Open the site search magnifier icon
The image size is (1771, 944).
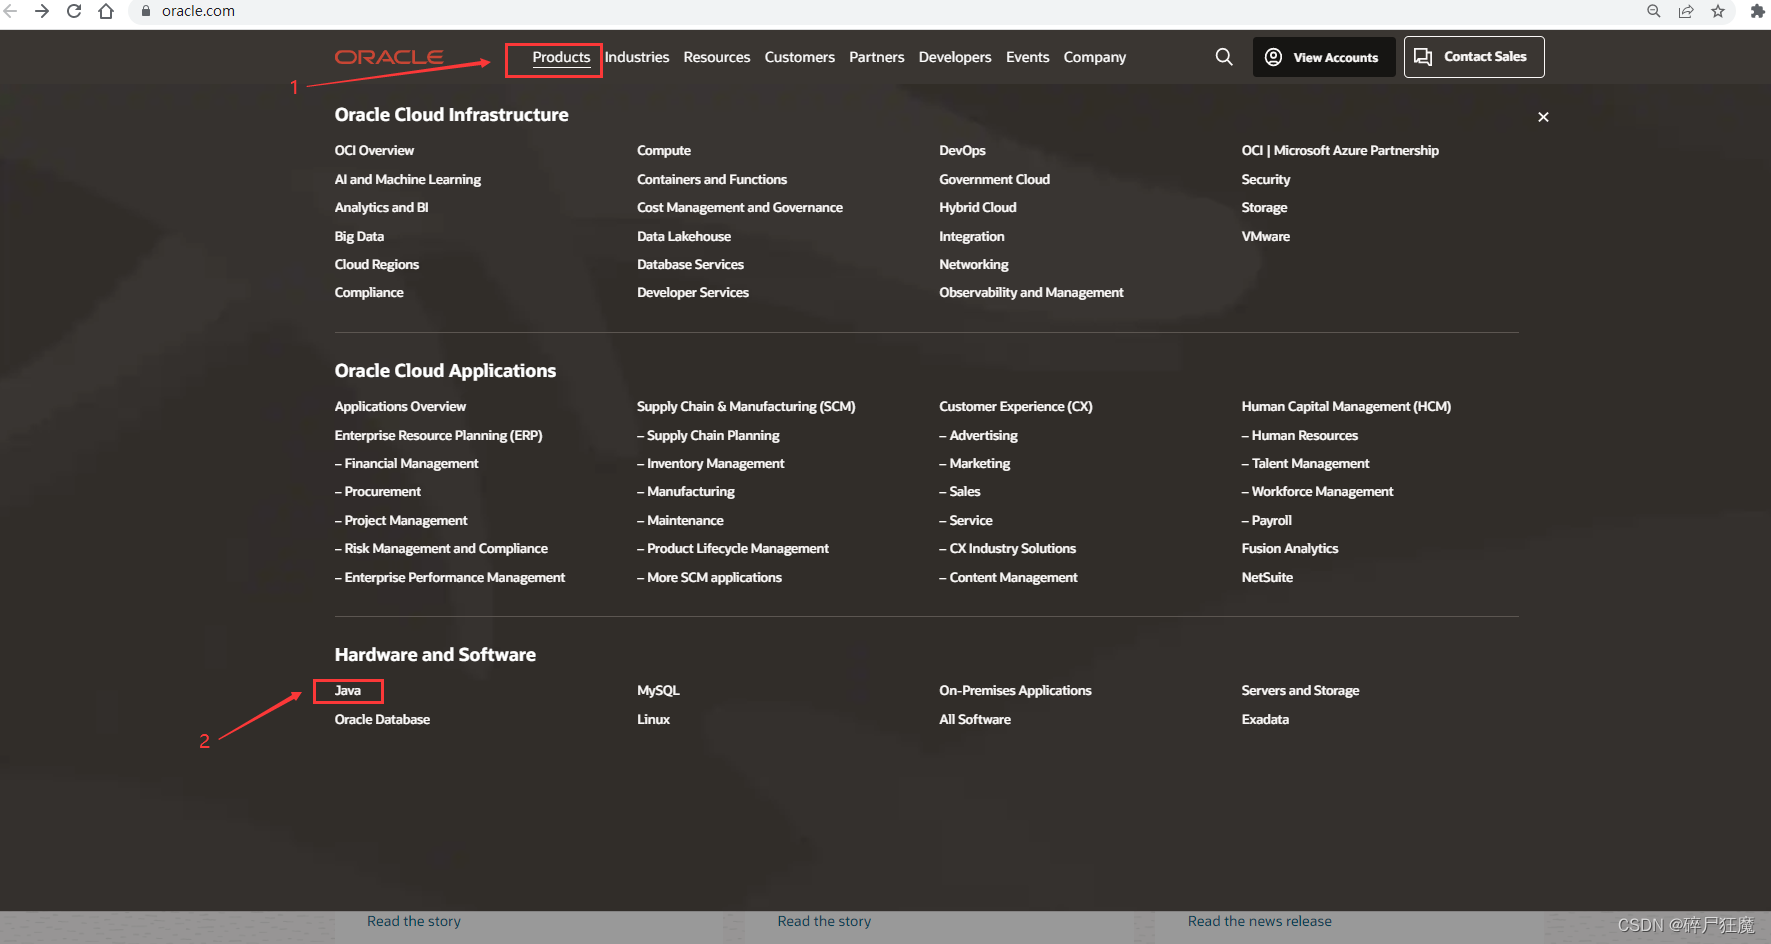pos(1224,57)
